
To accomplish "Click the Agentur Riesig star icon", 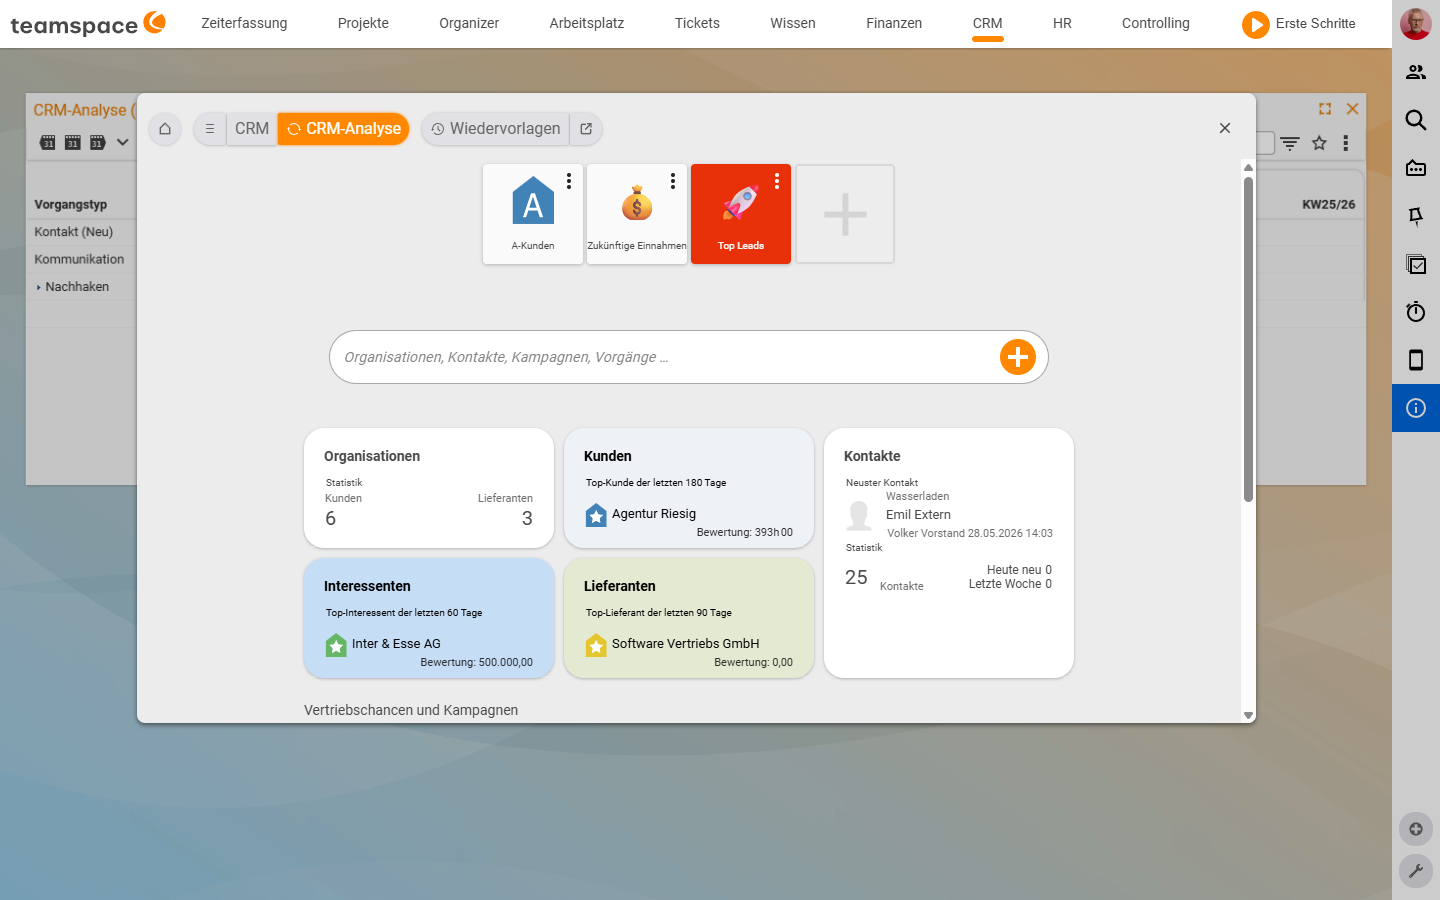I will coord(596,515).
